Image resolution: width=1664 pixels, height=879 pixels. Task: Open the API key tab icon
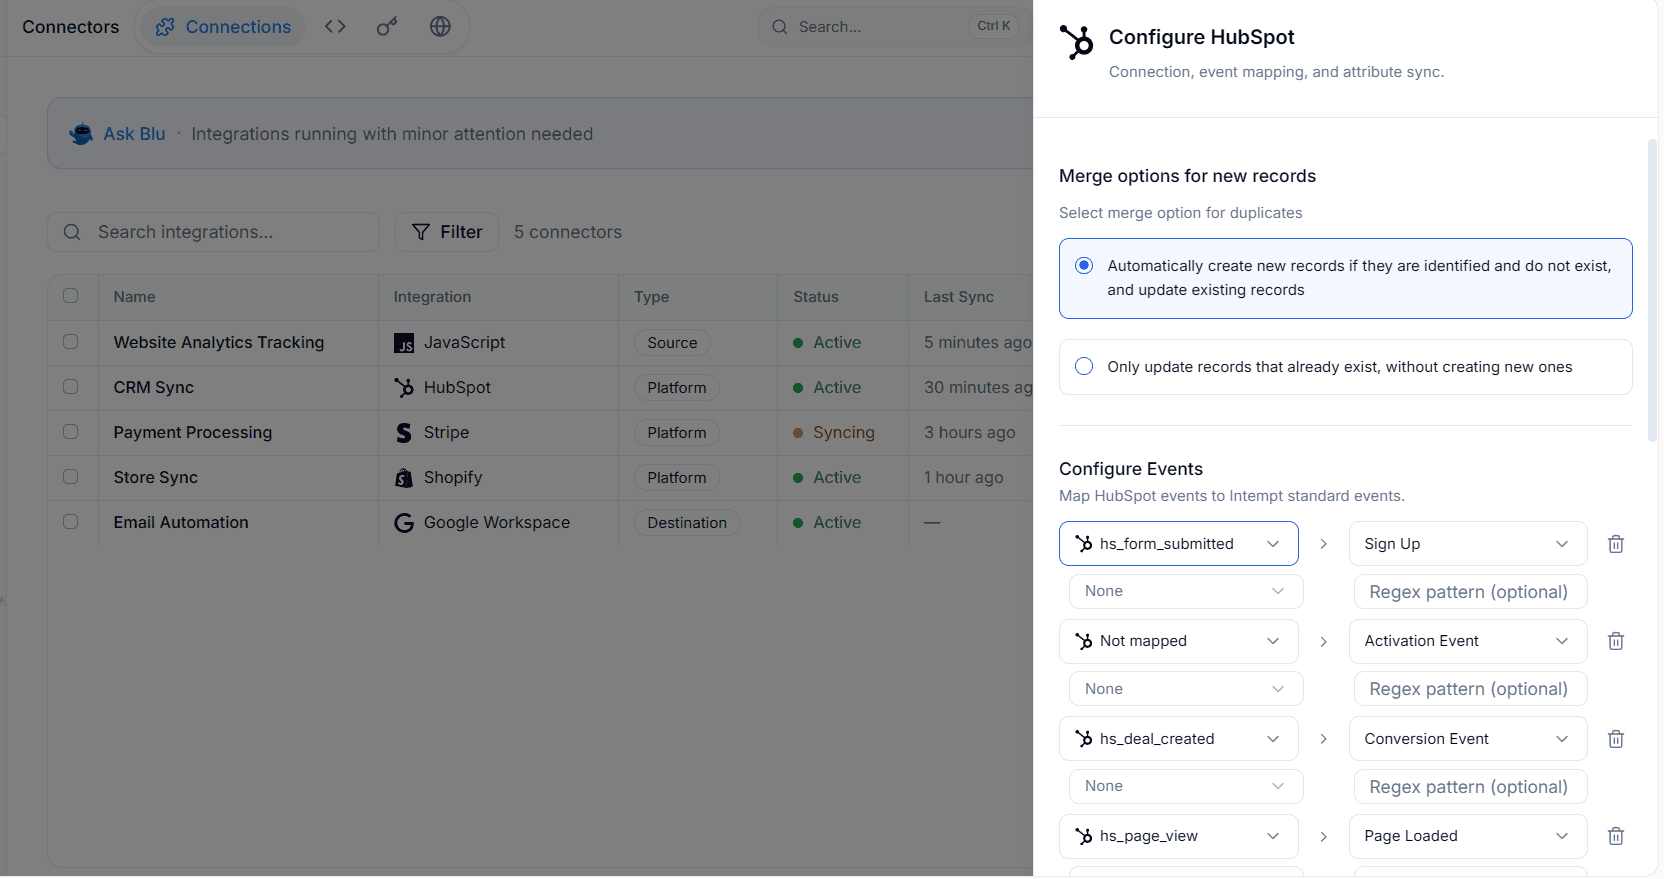(387, 26)
